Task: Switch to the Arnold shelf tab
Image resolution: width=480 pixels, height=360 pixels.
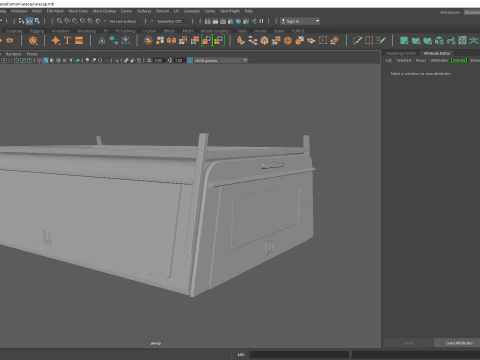Action: click(260, 31)
